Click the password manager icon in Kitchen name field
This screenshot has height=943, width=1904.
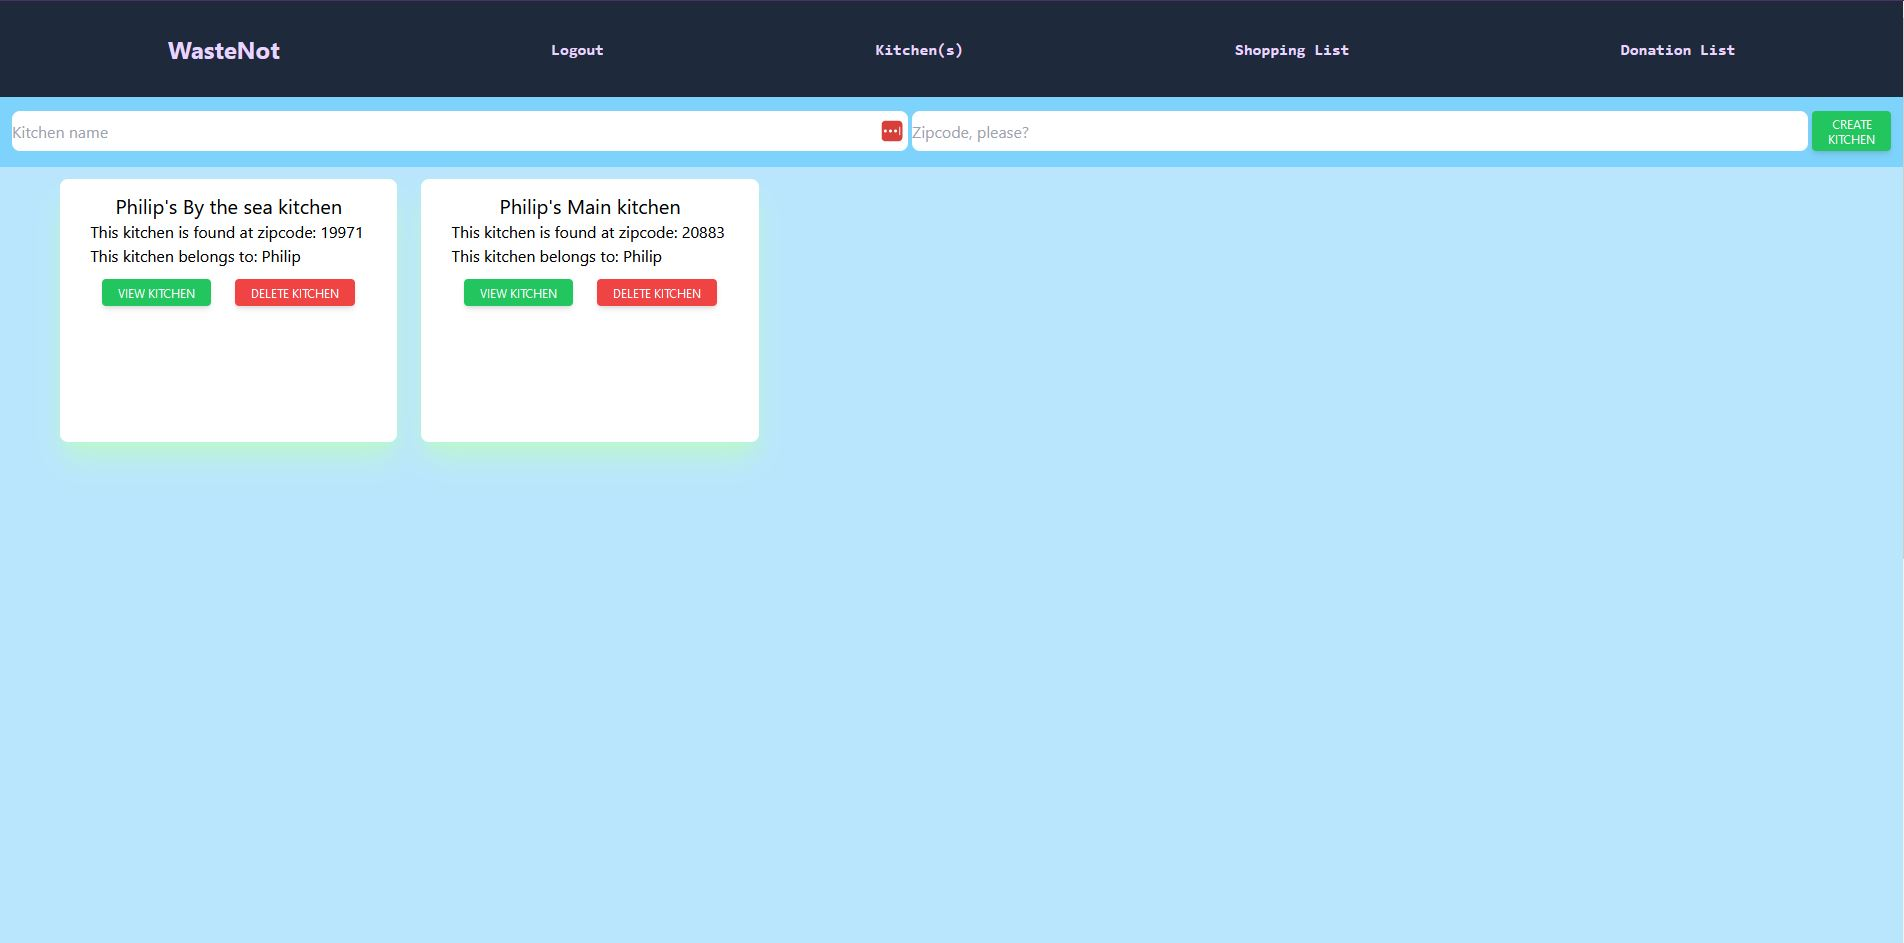coord(891,131)
